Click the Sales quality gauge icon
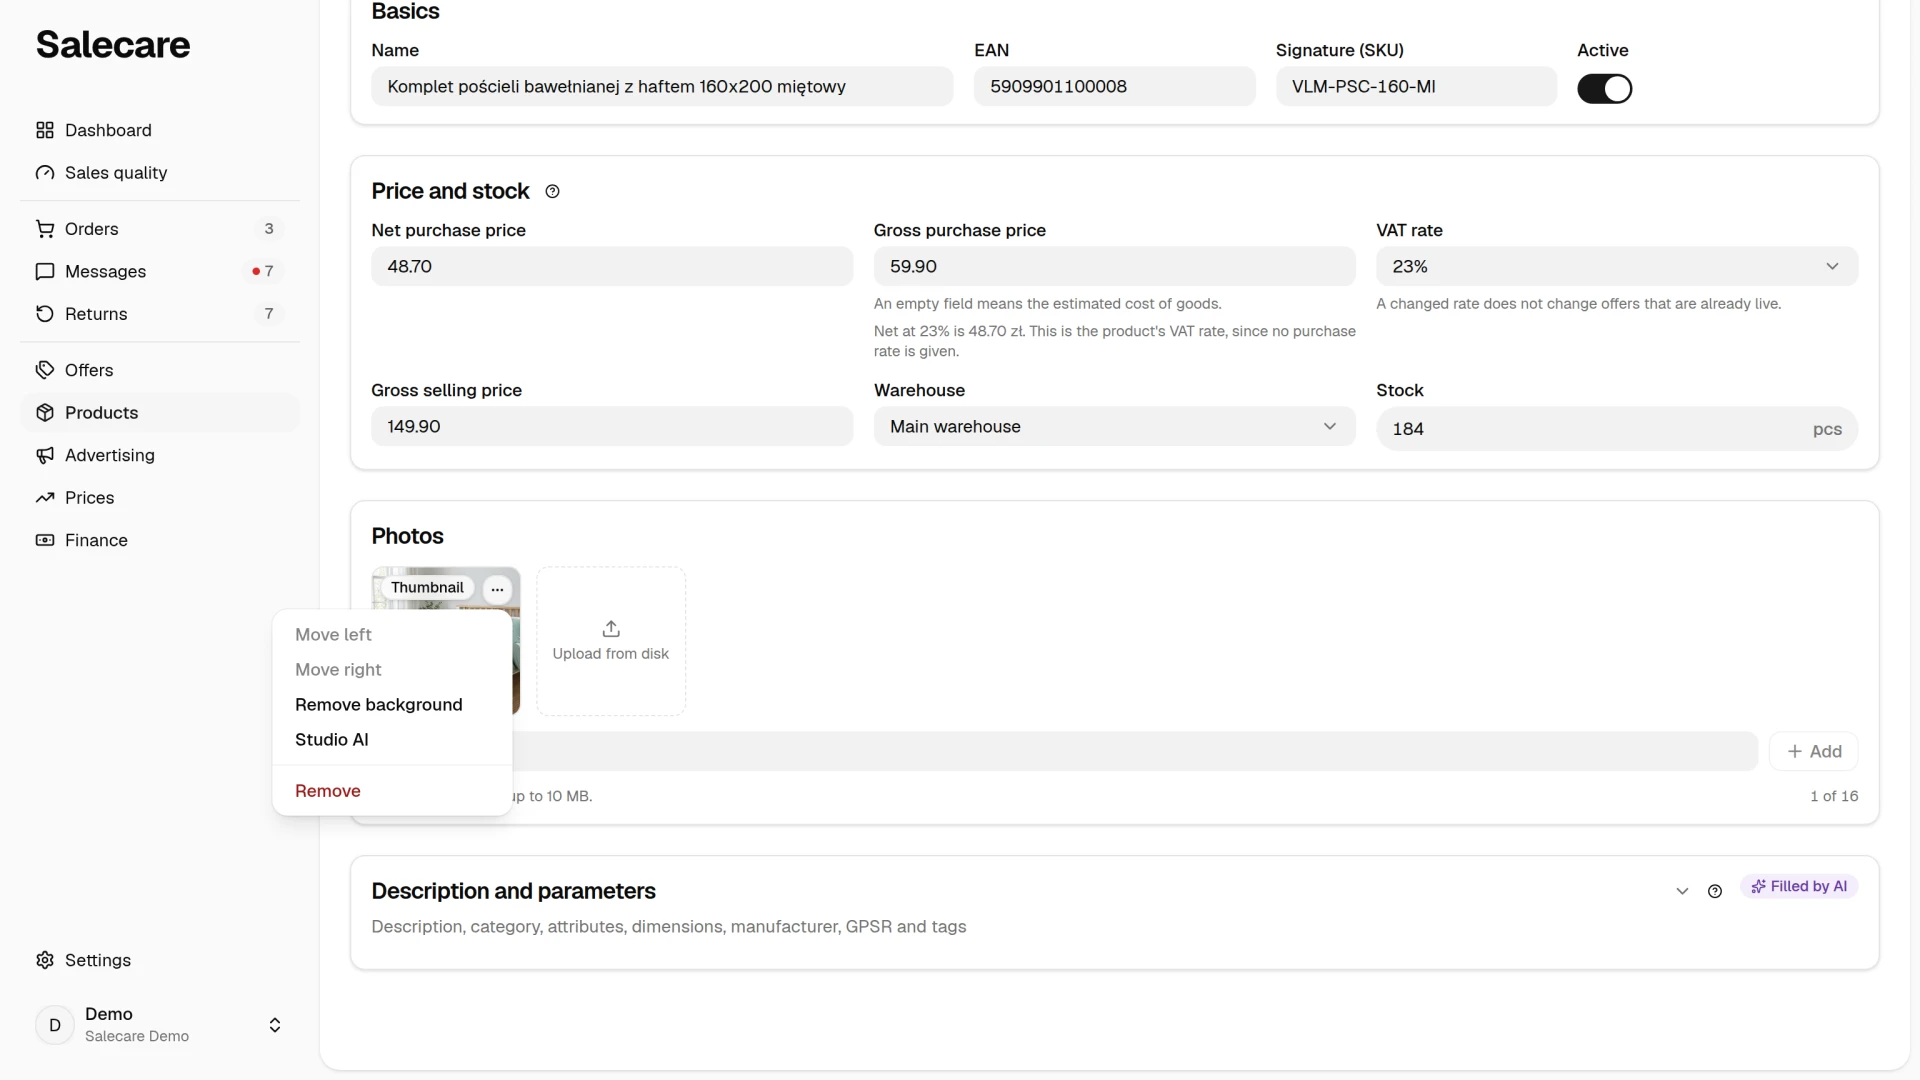1920x1080 pixels. [45, 173]
